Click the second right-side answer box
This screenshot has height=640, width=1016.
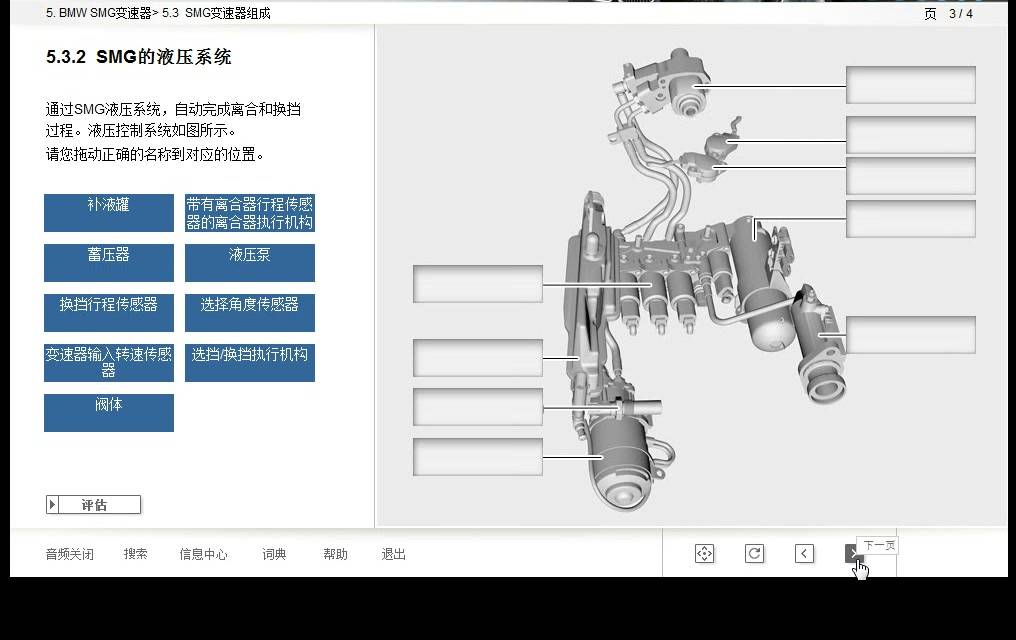coord(910,135)
